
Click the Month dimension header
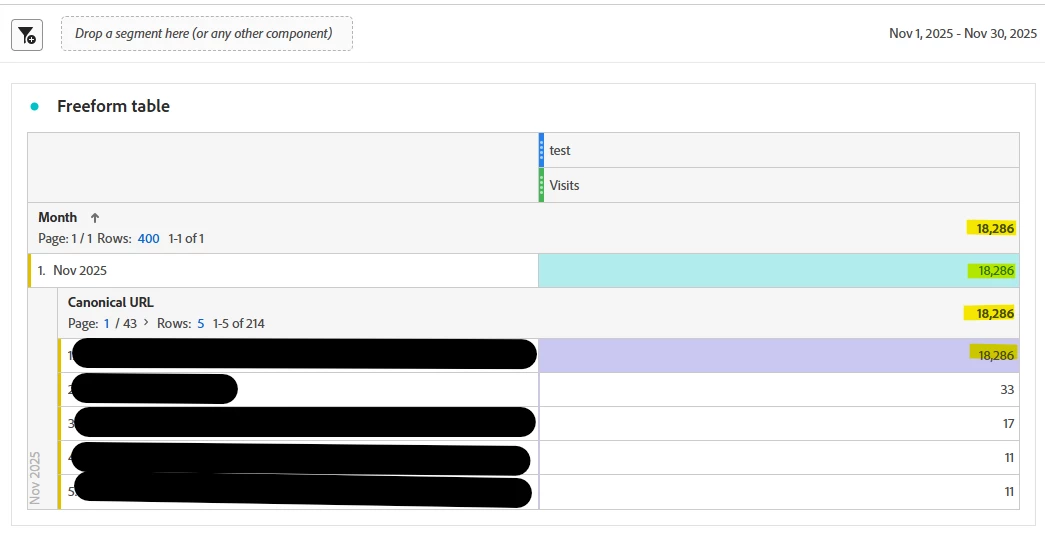pos(57,217)
